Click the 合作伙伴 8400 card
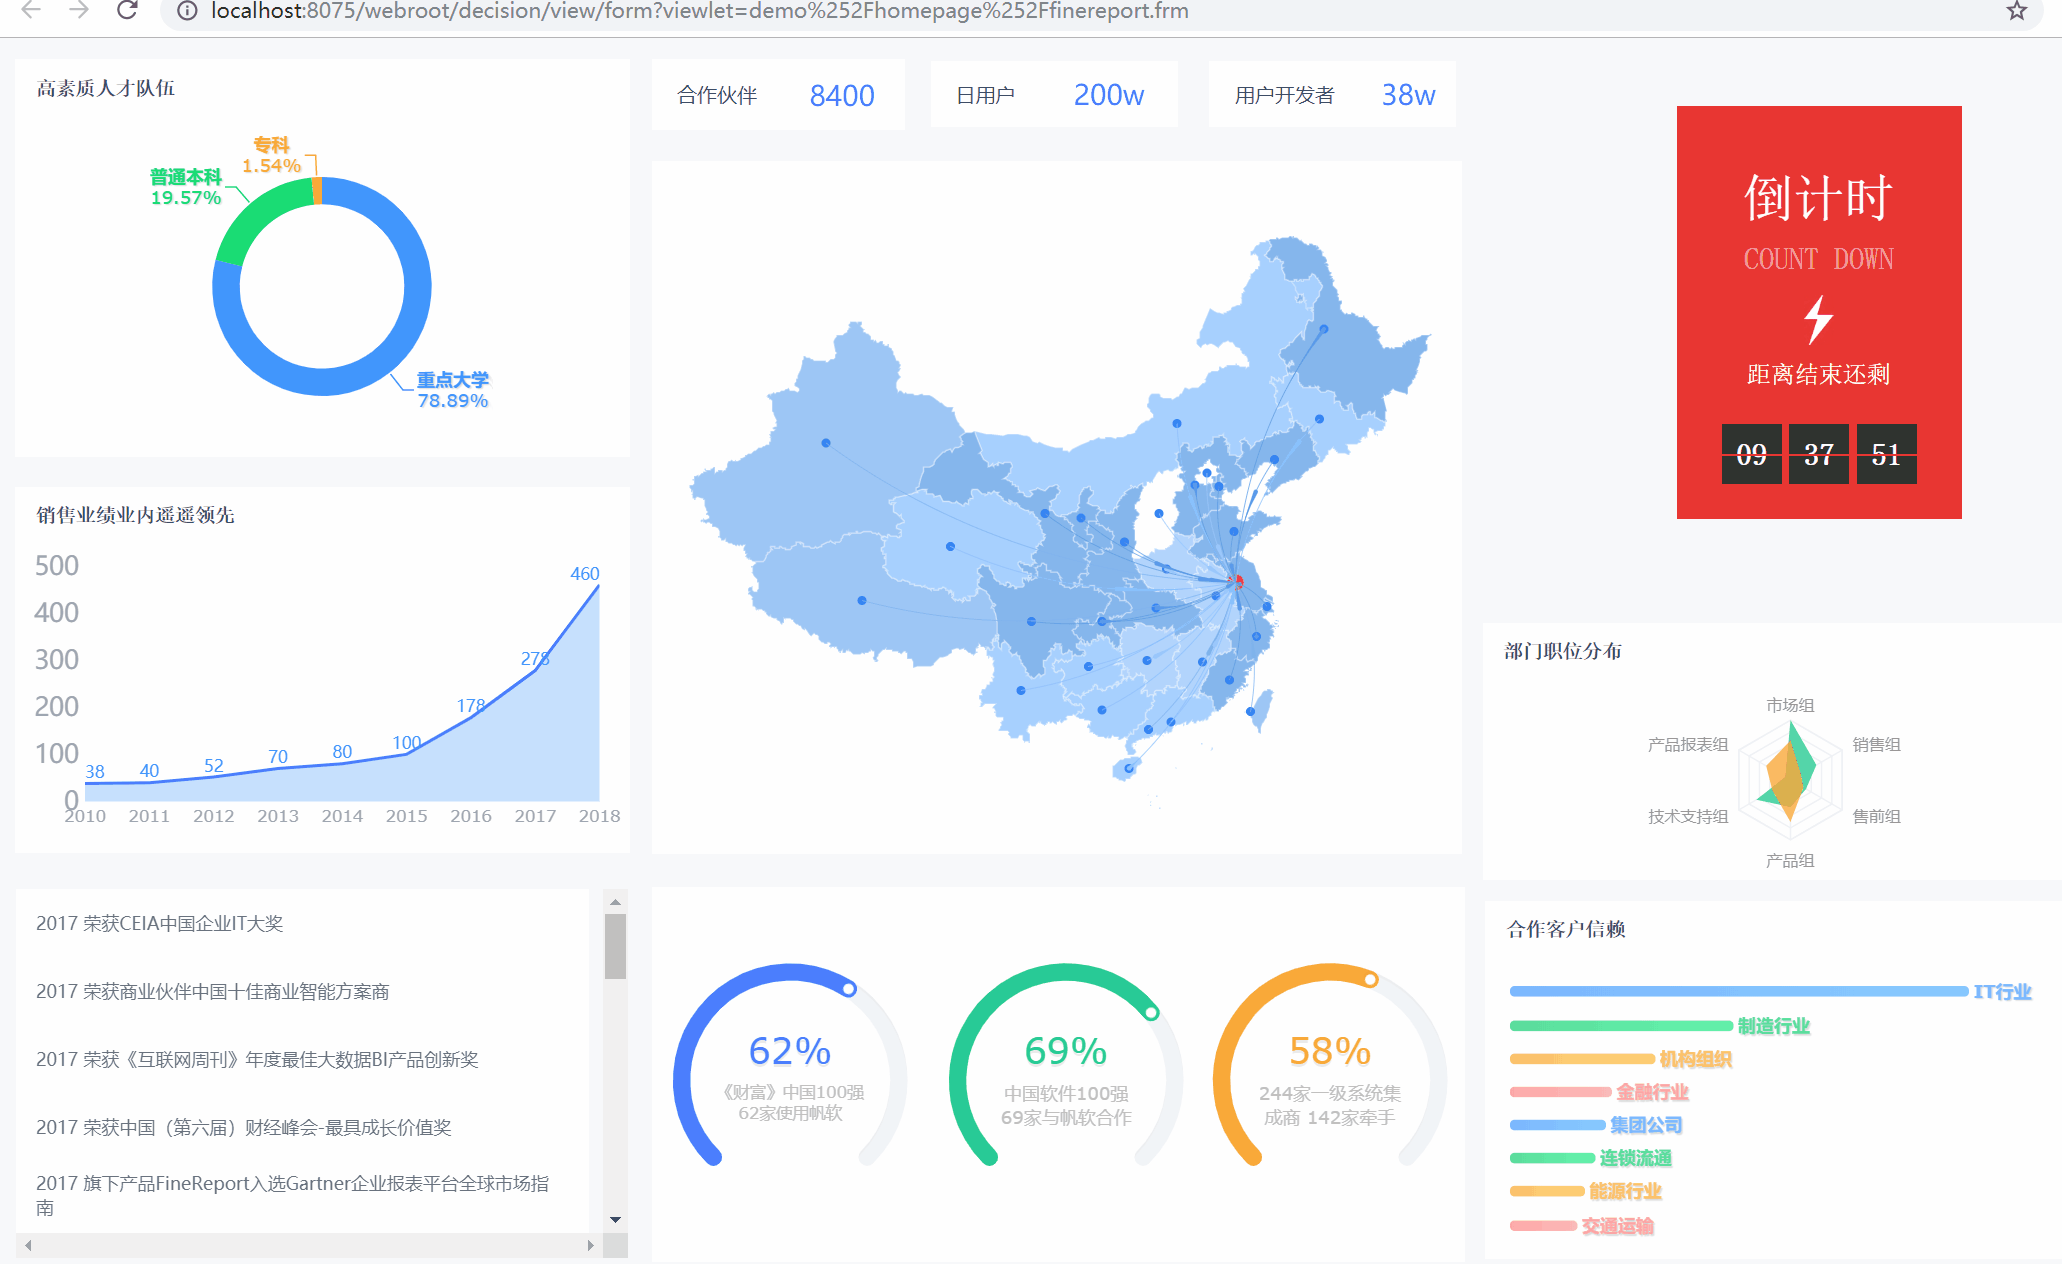 click(x=777, y=95)
